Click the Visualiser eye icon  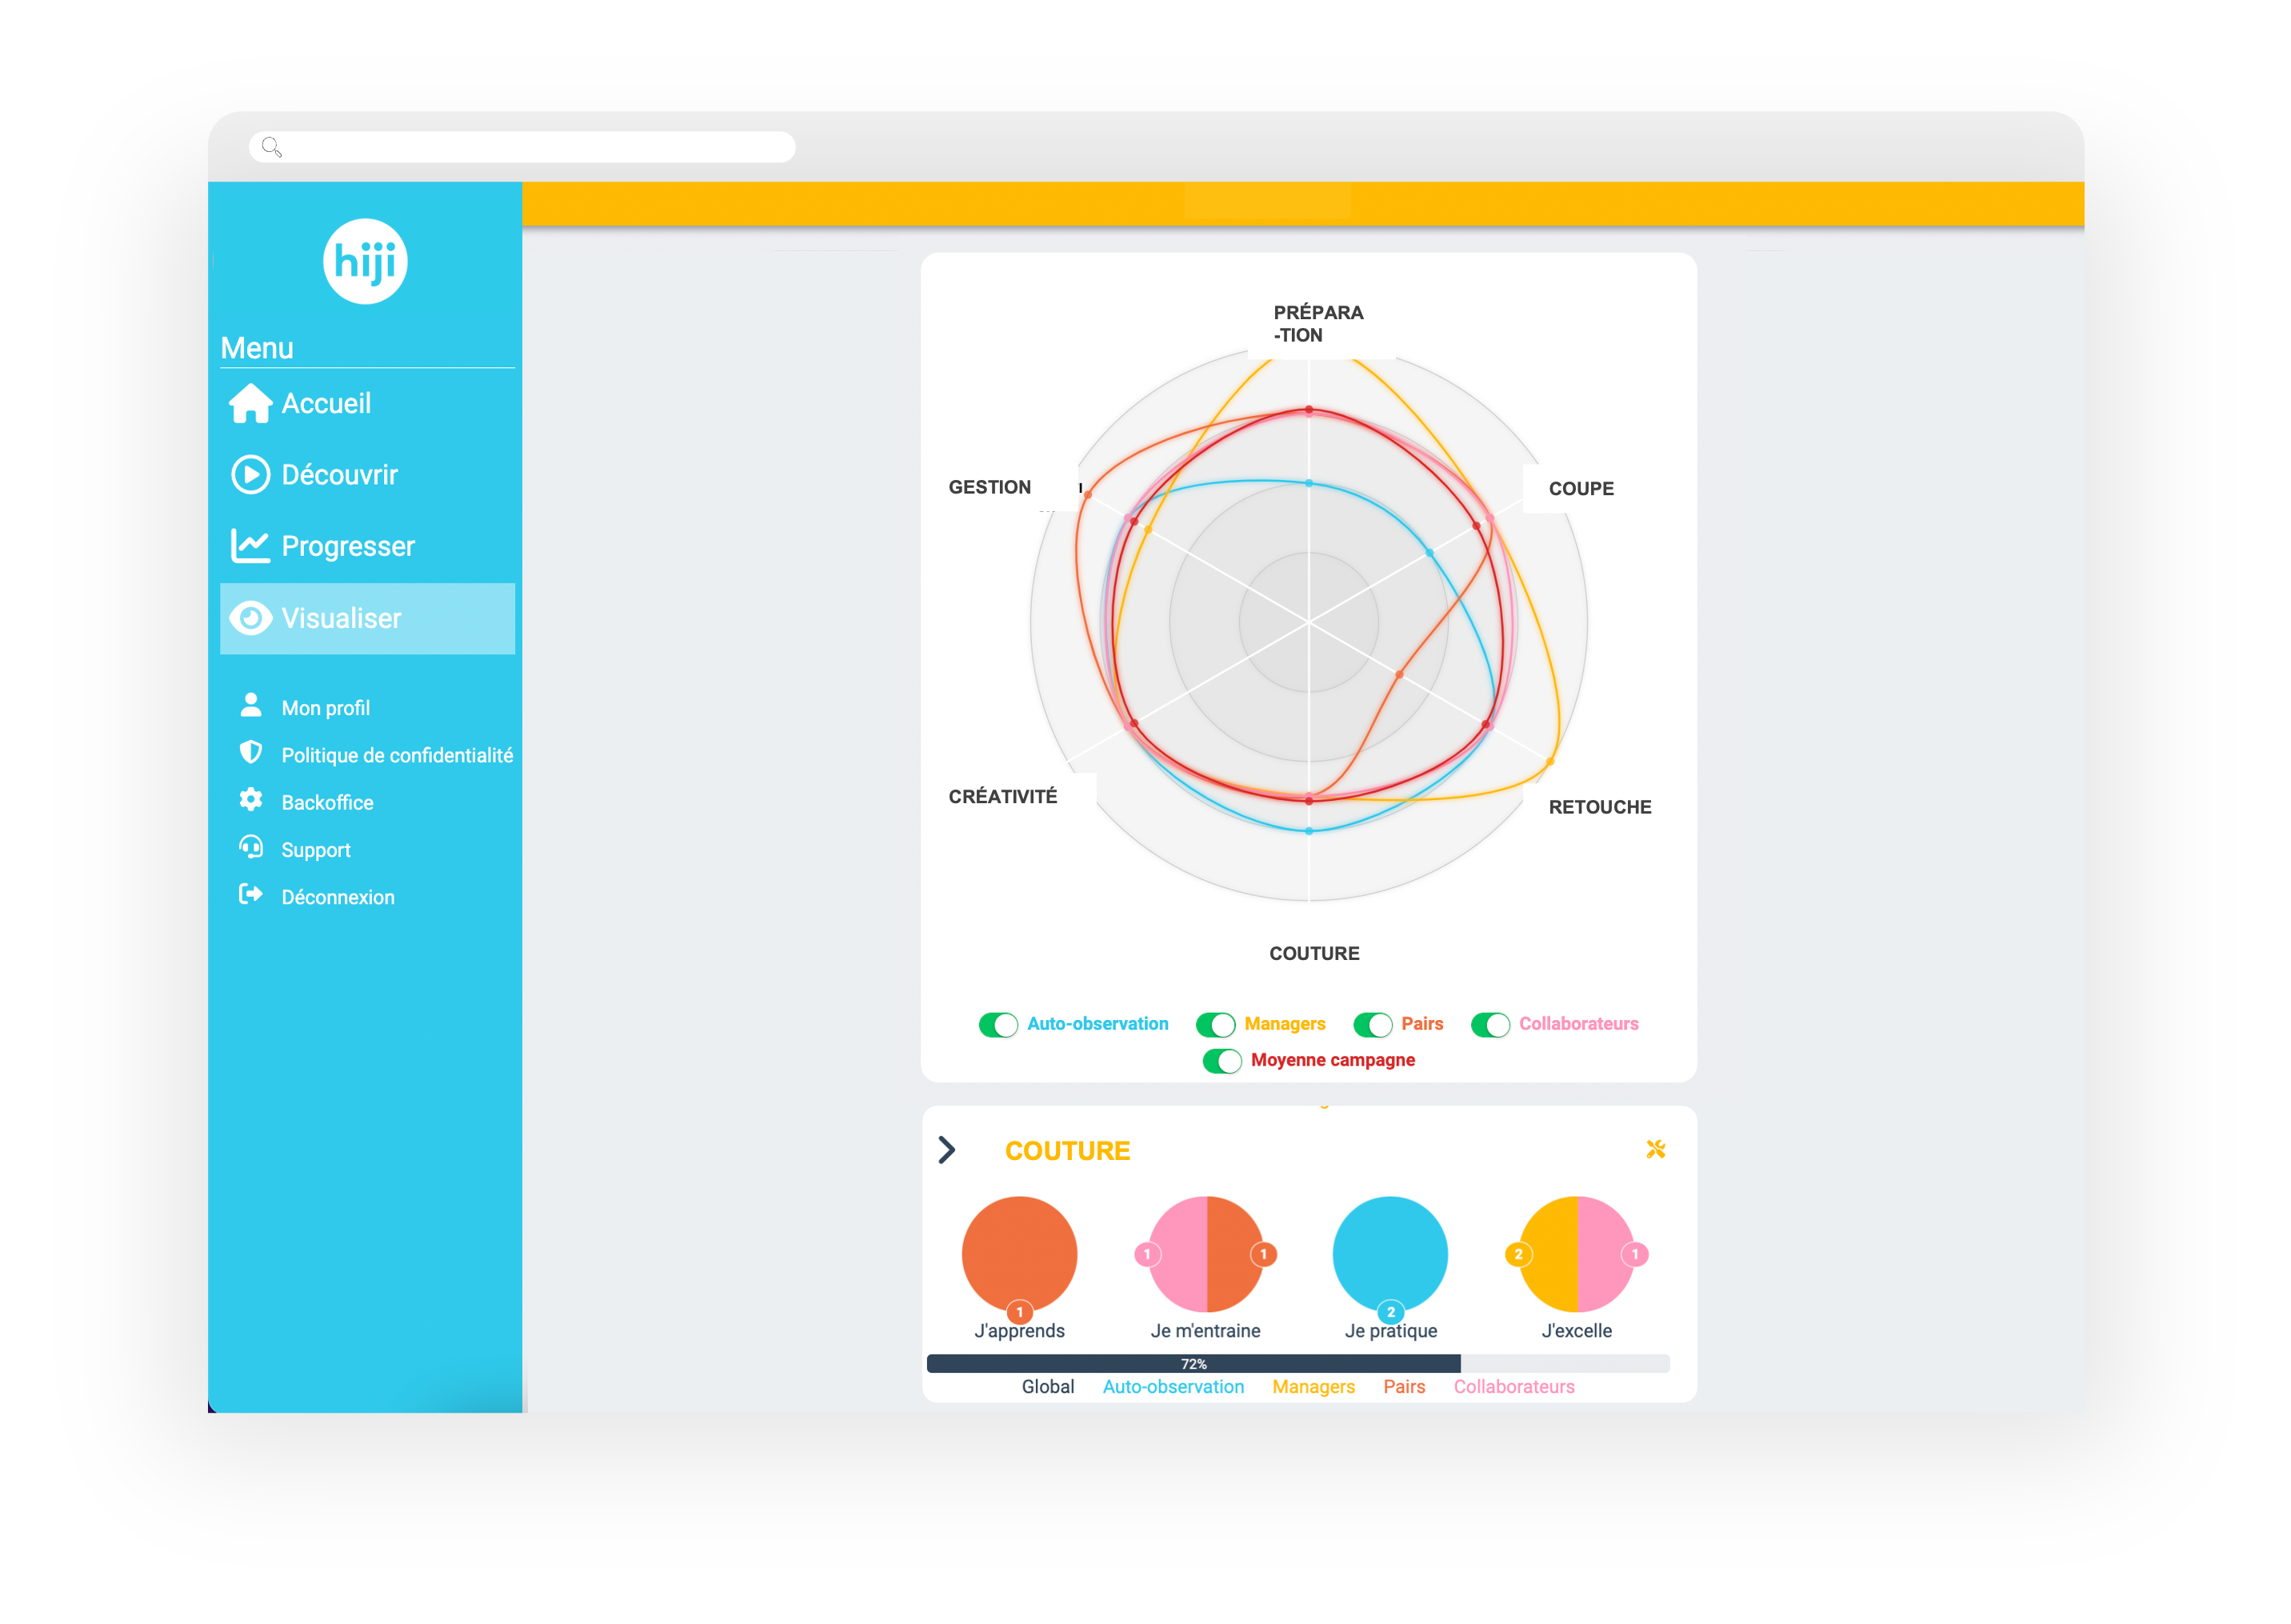250,618
